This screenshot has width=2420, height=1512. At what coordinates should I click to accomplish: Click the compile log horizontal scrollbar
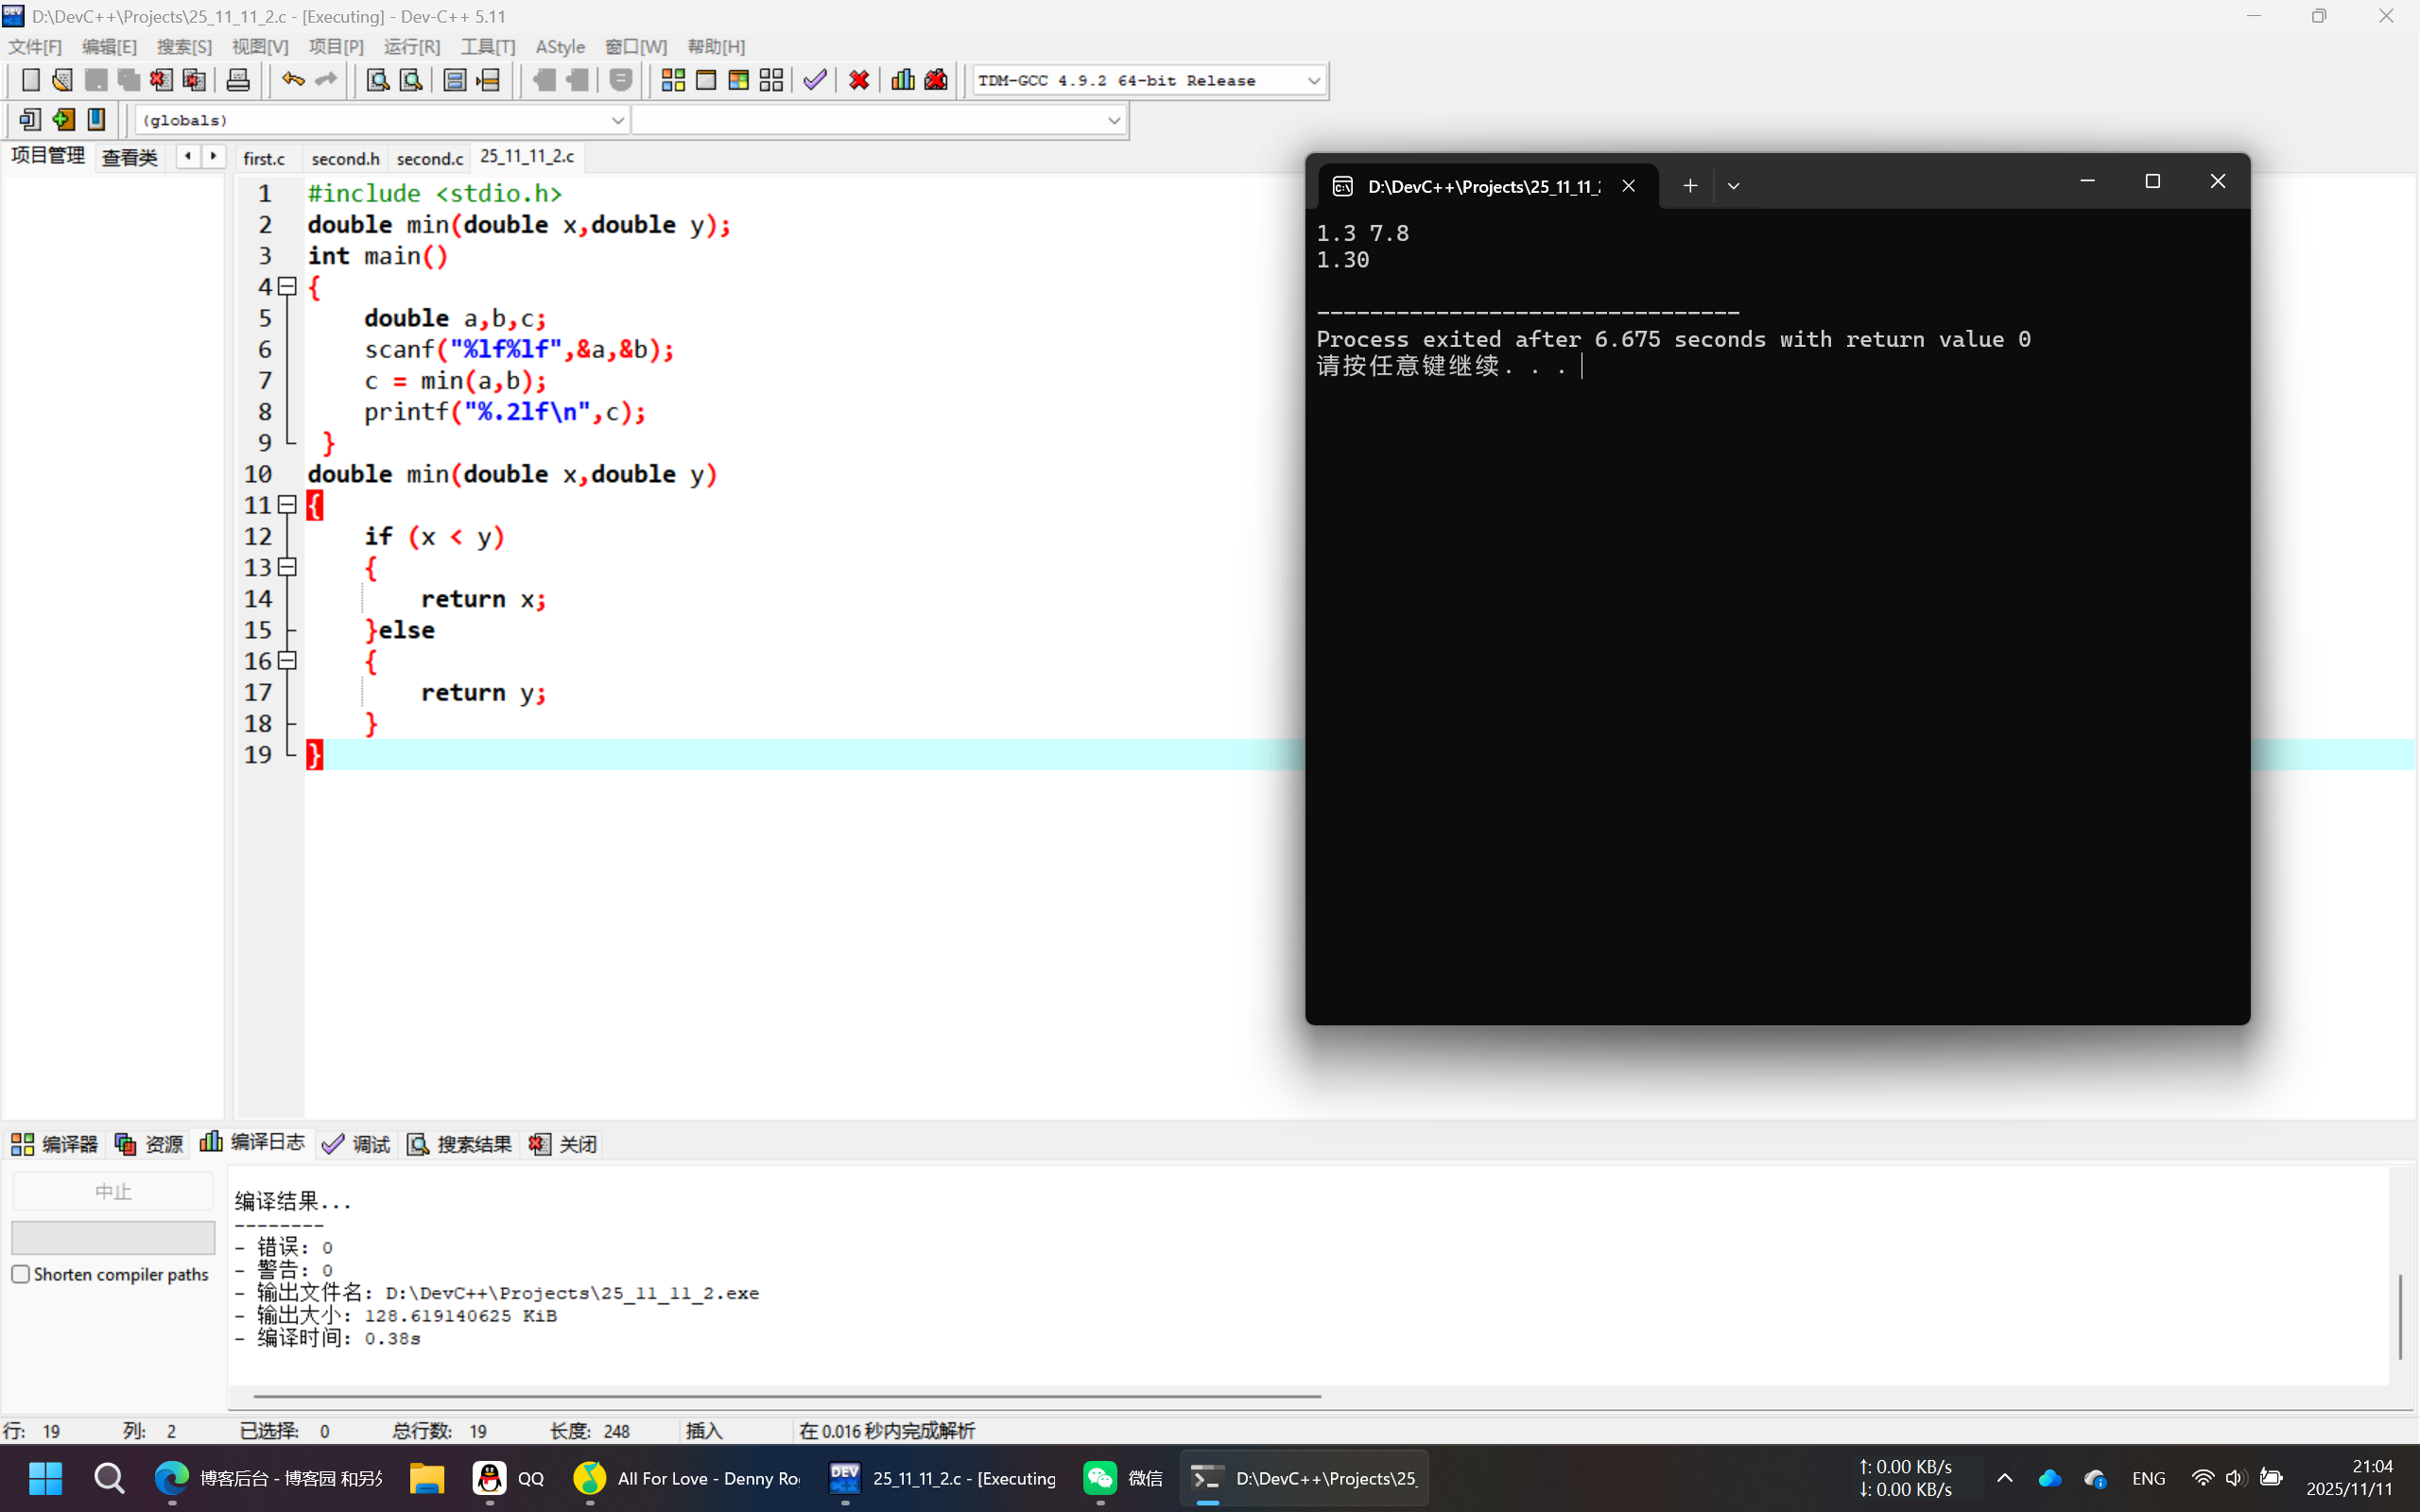point(786,1395)
